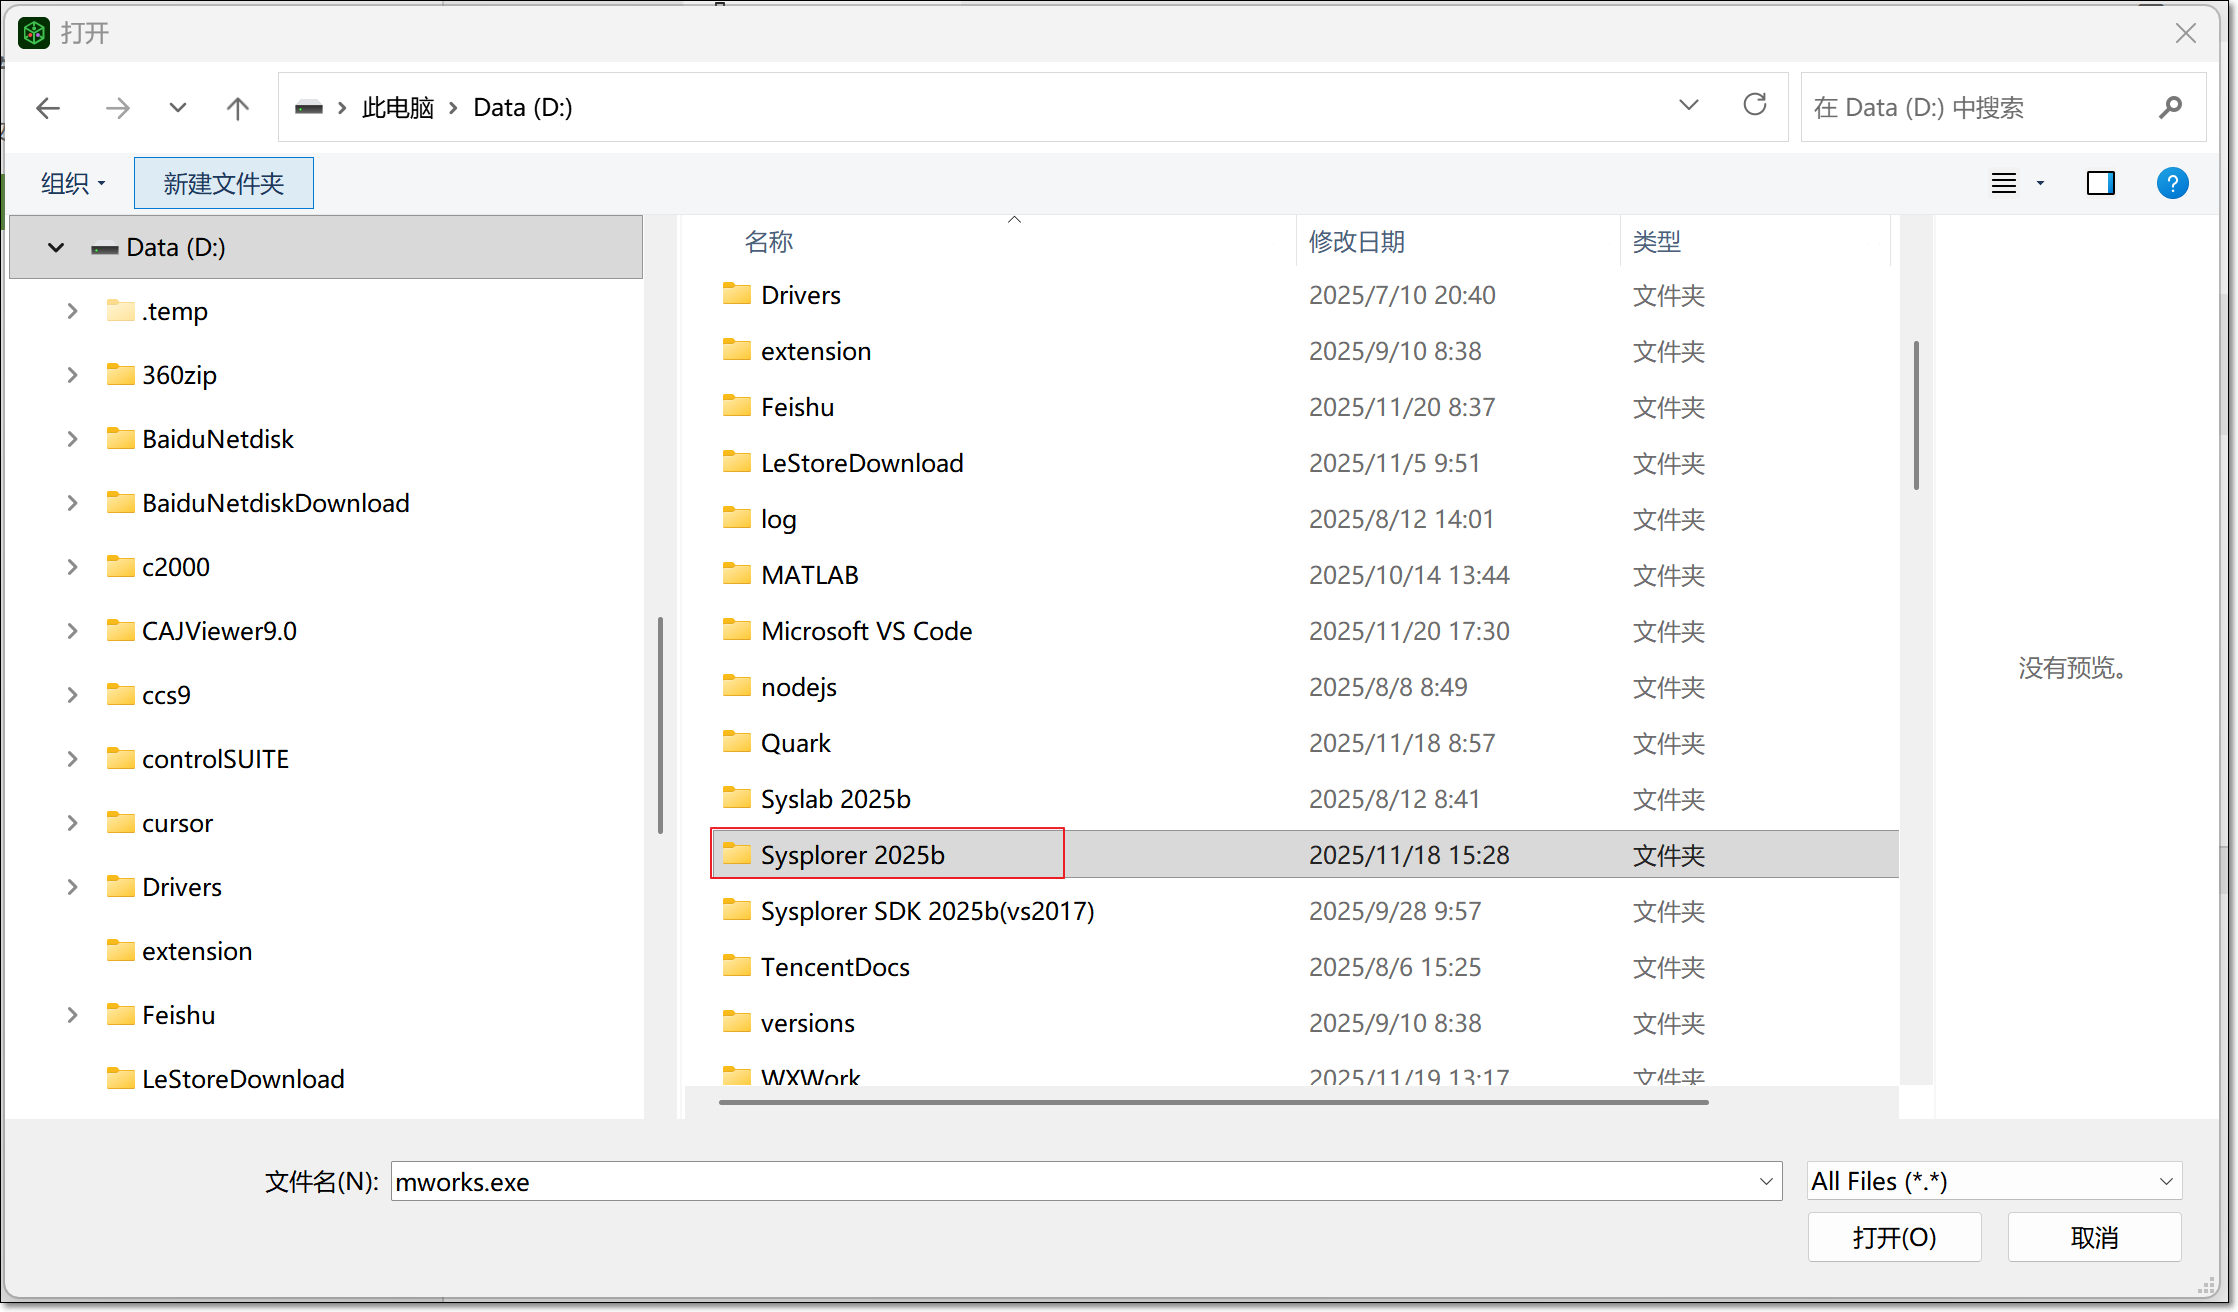Click the view layout list icon
Viewport: 2238px width, 1312px height.
(2004, 183)
